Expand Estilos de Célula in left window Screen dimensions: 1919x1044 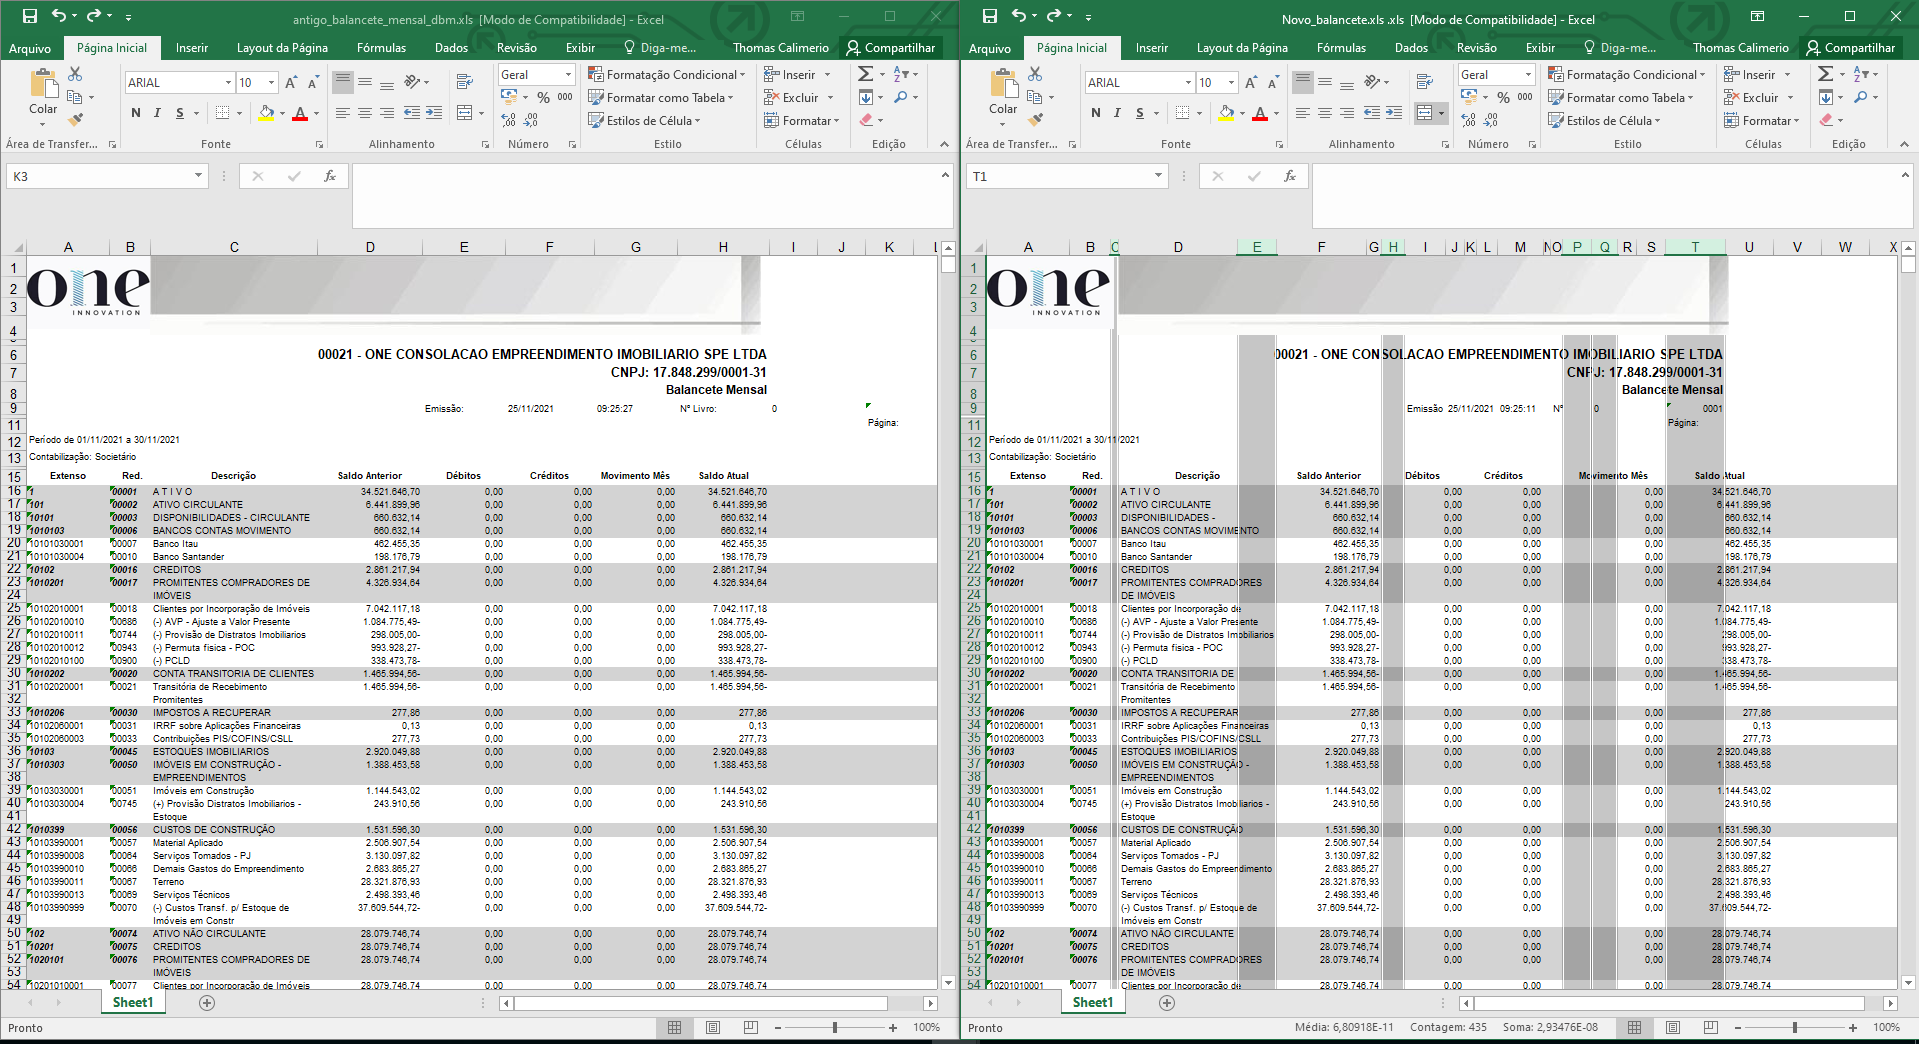click(x=644, y=120)
